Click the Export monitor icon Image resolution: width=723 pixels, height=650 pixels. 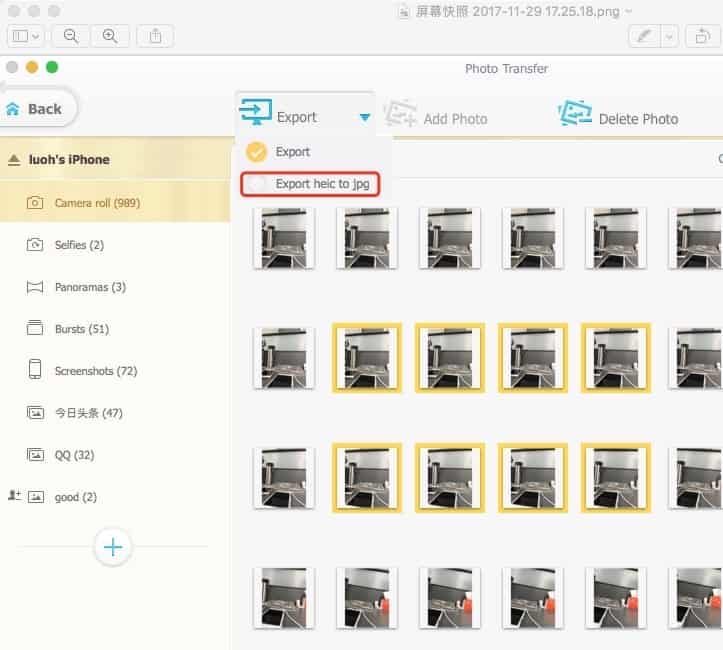(x=256, y=112)
